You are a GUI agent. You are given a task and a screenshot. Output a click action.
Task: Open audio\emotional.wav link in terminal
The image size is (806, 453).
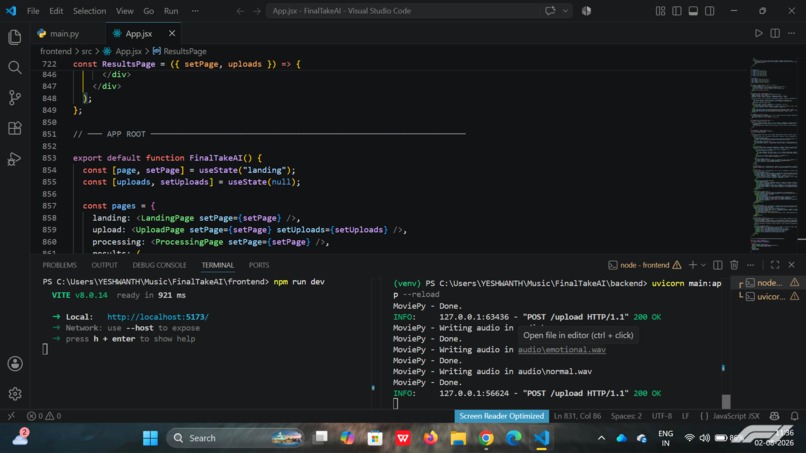(562, 350)
